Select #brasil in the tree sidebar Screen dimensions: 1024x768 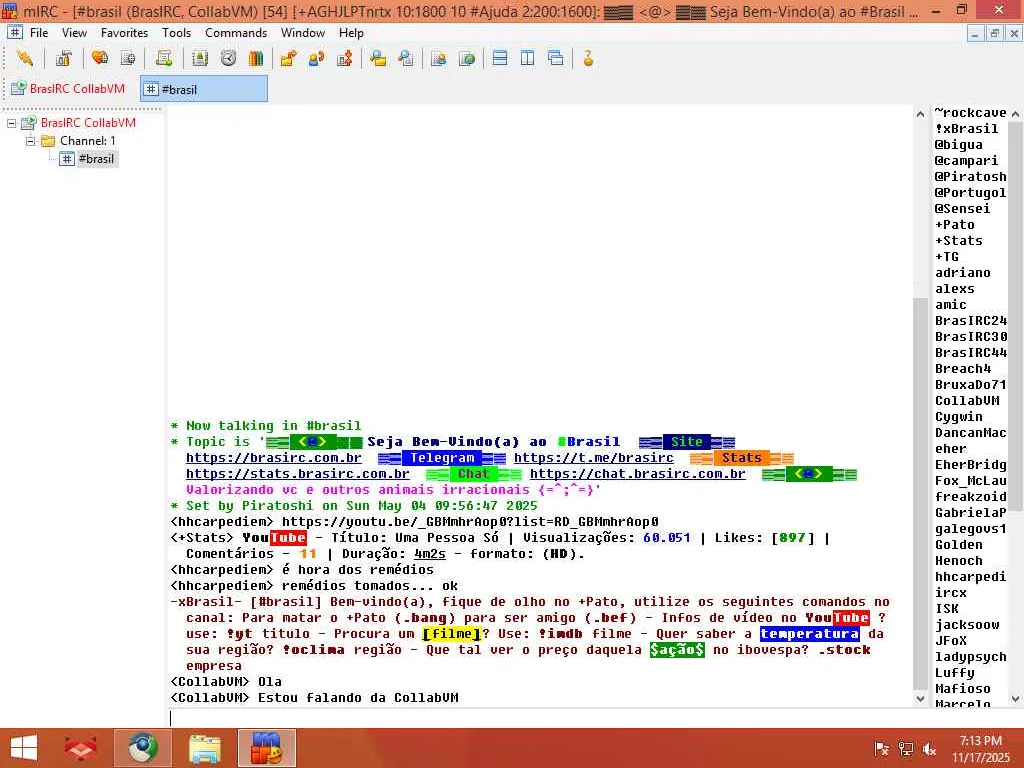coord(96,159)
